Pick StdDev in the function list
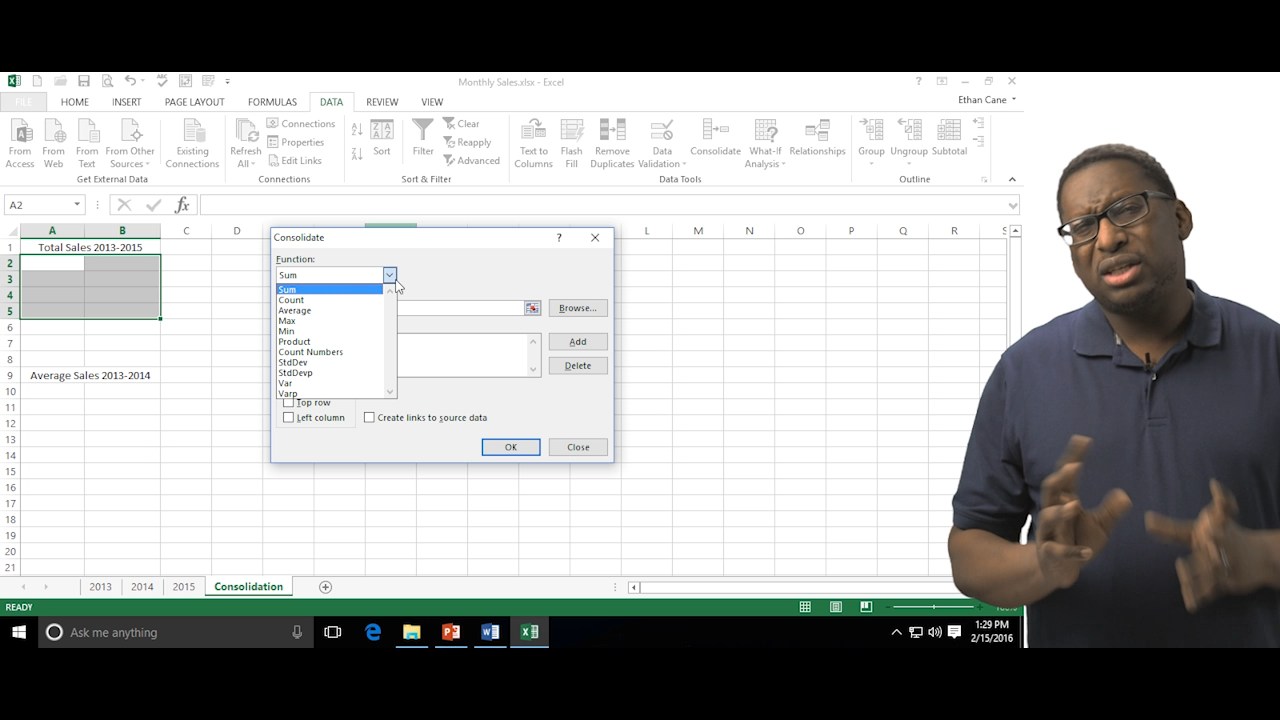 click(329, 363)
